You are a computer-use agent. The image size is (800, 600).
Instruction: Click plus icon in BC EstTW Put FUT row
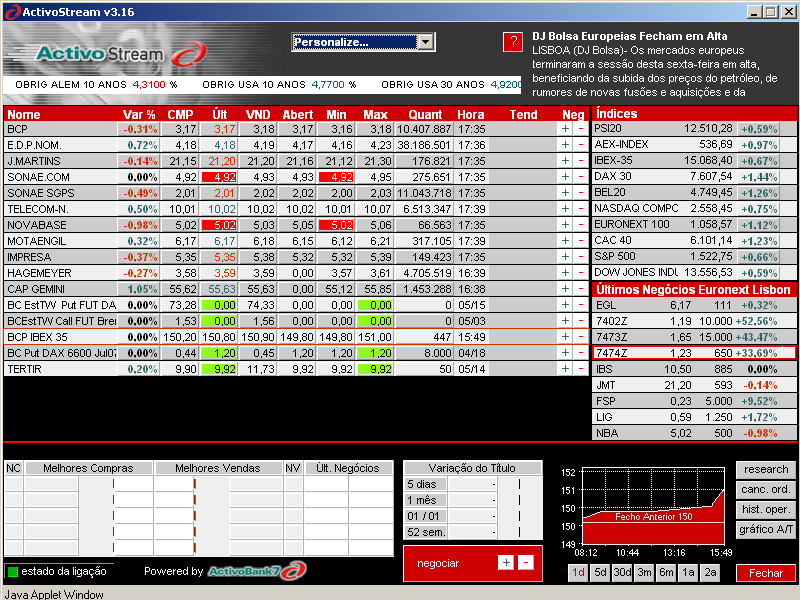pyautogui.click(x=565, y=305)
